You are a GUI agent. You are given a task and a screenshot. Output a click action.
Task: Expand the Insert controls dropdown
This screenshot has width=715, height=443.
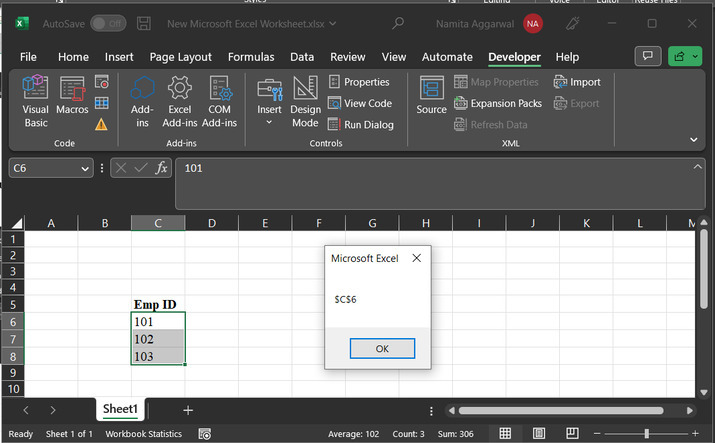click(269, 123)
